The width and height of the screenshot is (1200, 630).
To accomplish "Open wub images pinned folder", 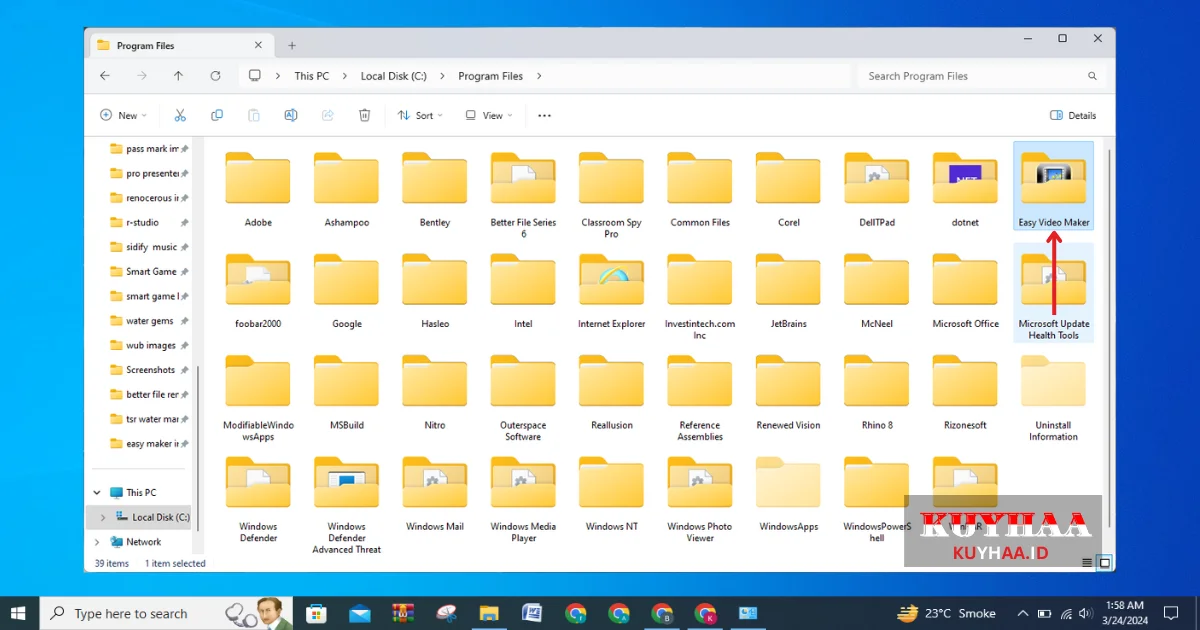I will pos(148,345).
